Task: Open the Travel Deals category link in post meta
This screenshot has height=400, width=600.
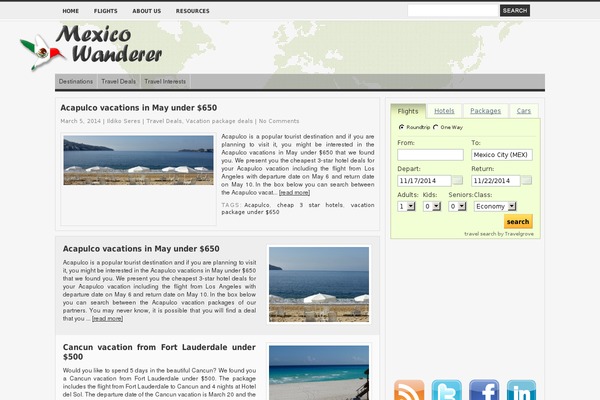Action: pos(164,121)
